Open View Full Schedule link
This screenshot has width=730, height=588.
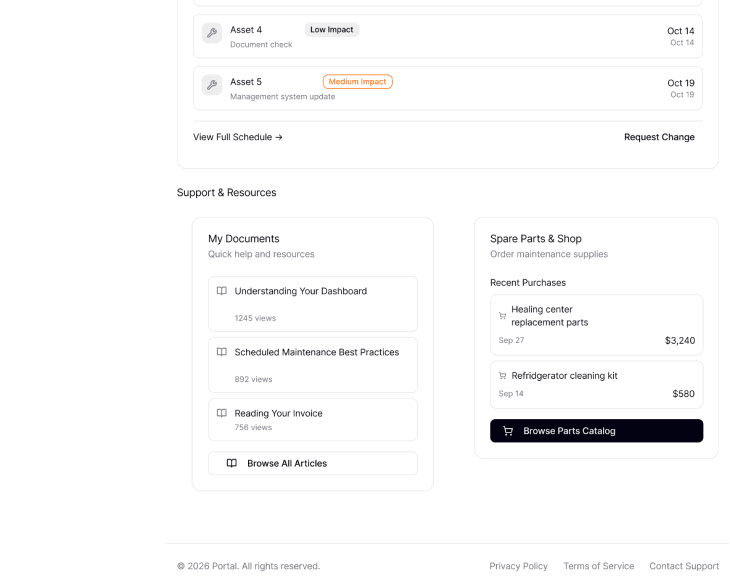pos(238,137)
